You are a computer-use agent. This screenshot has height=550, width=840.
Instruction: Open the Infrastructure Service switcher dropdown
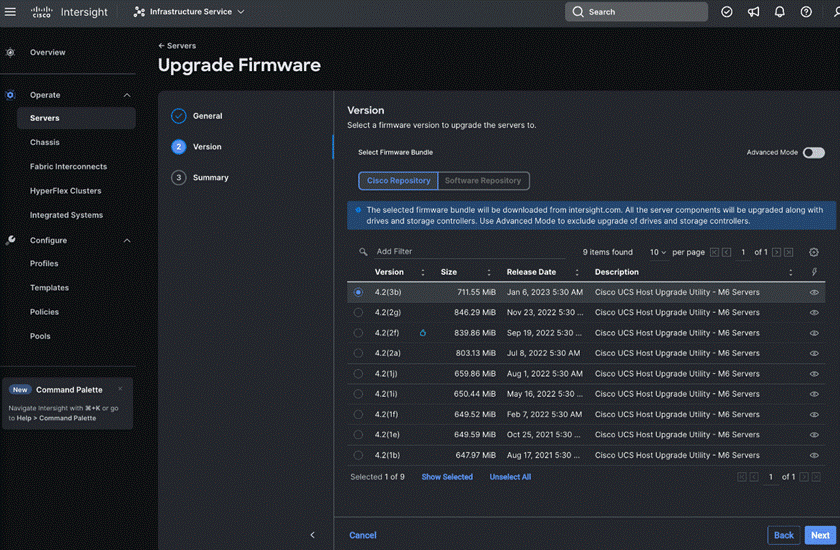(x=189, y=12)
